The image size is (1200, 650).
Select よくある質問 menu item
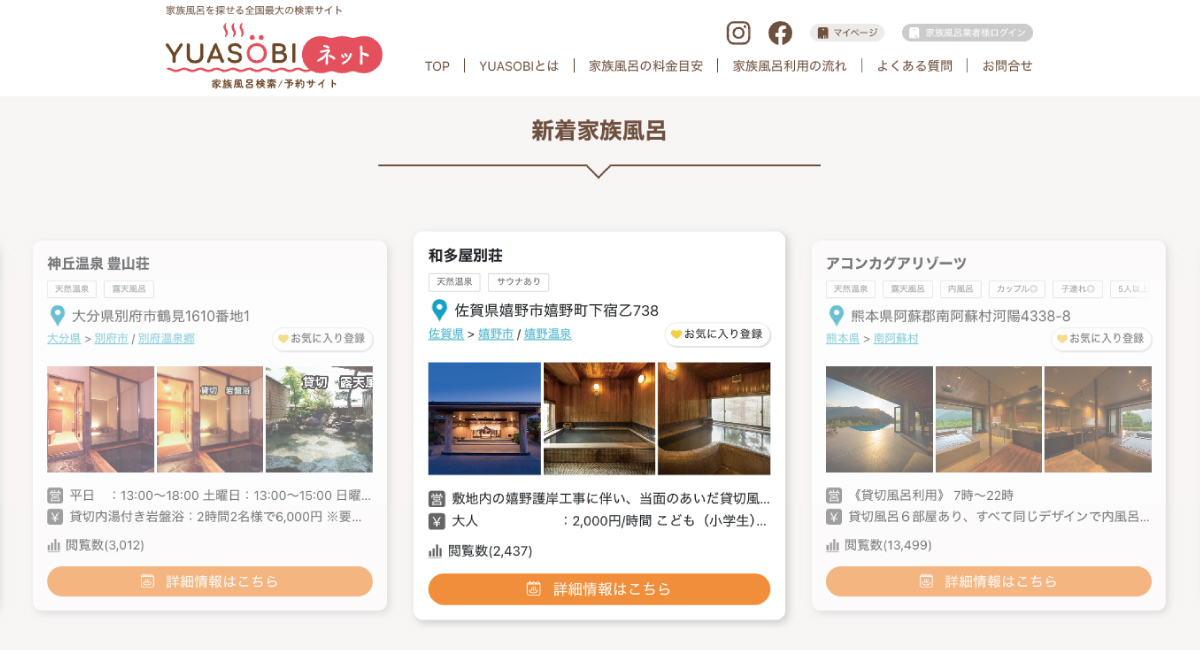[x=915, y=66]
